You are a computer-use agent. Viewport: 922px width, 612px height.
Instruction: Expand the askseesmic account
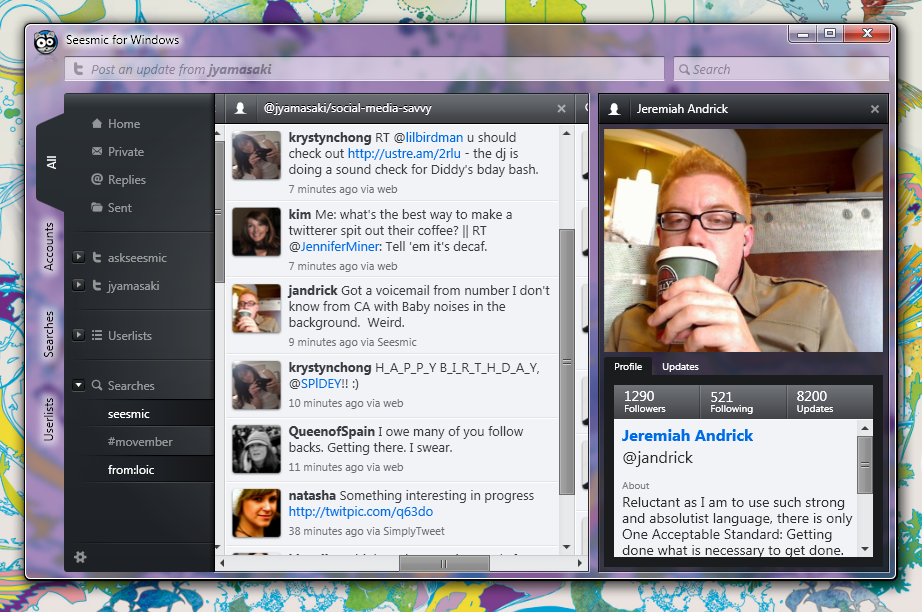pyautogui.click(x=78, y=257)
